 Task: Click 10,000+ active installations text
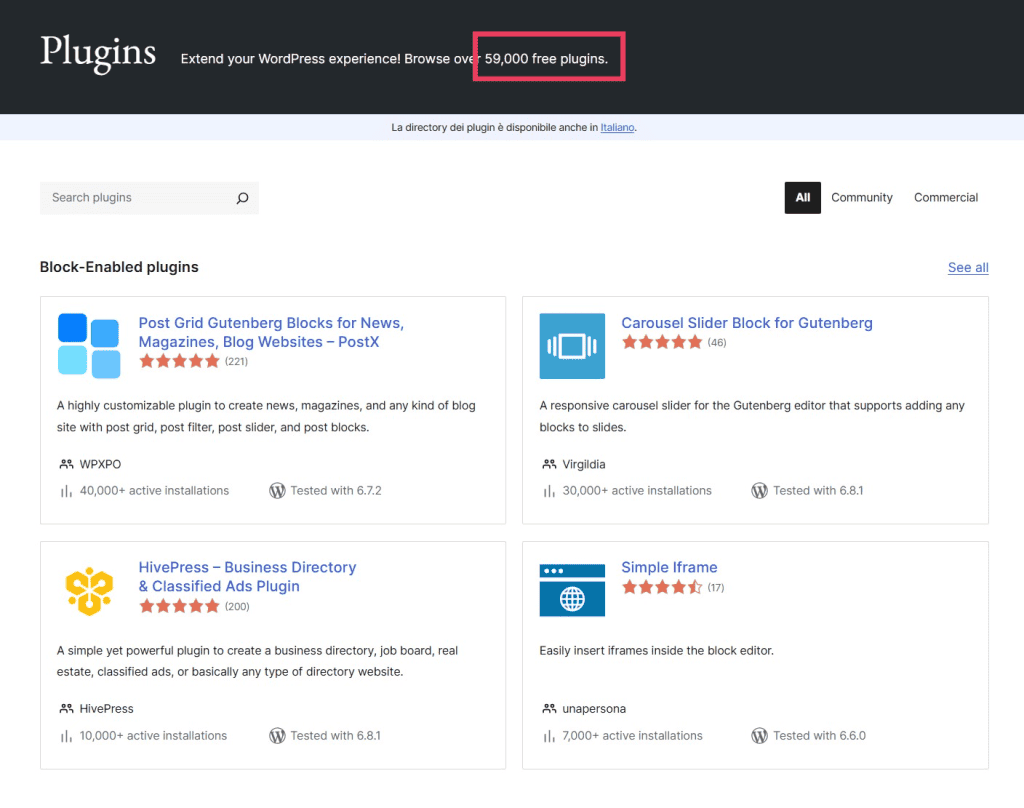pos(153,735)
